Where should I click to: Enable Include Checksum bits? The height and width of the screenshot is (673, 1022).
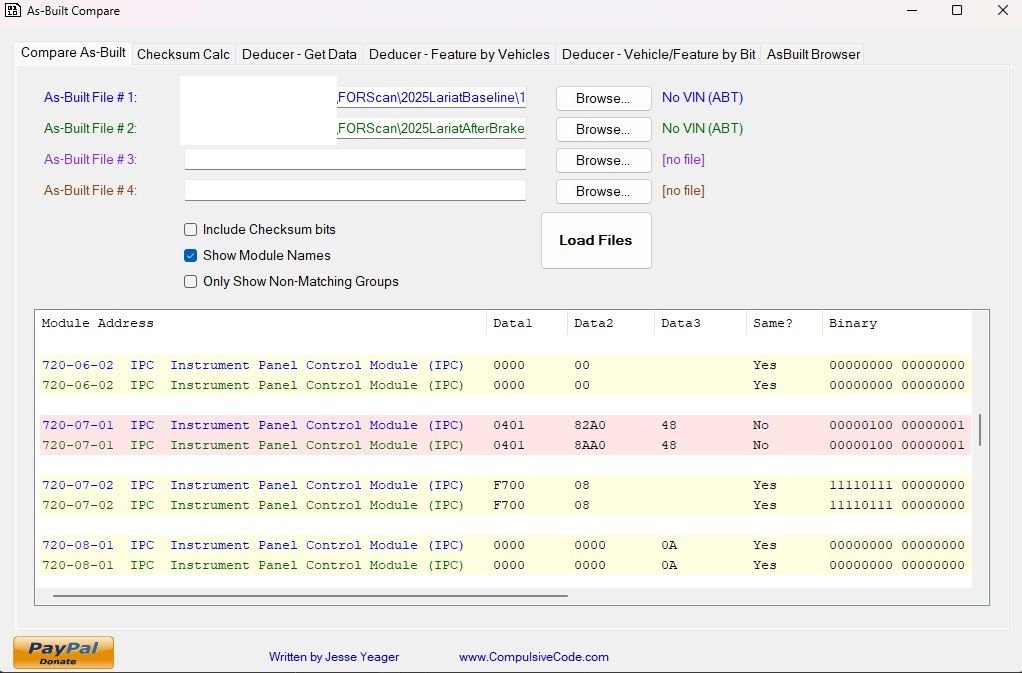click(190, 229)
